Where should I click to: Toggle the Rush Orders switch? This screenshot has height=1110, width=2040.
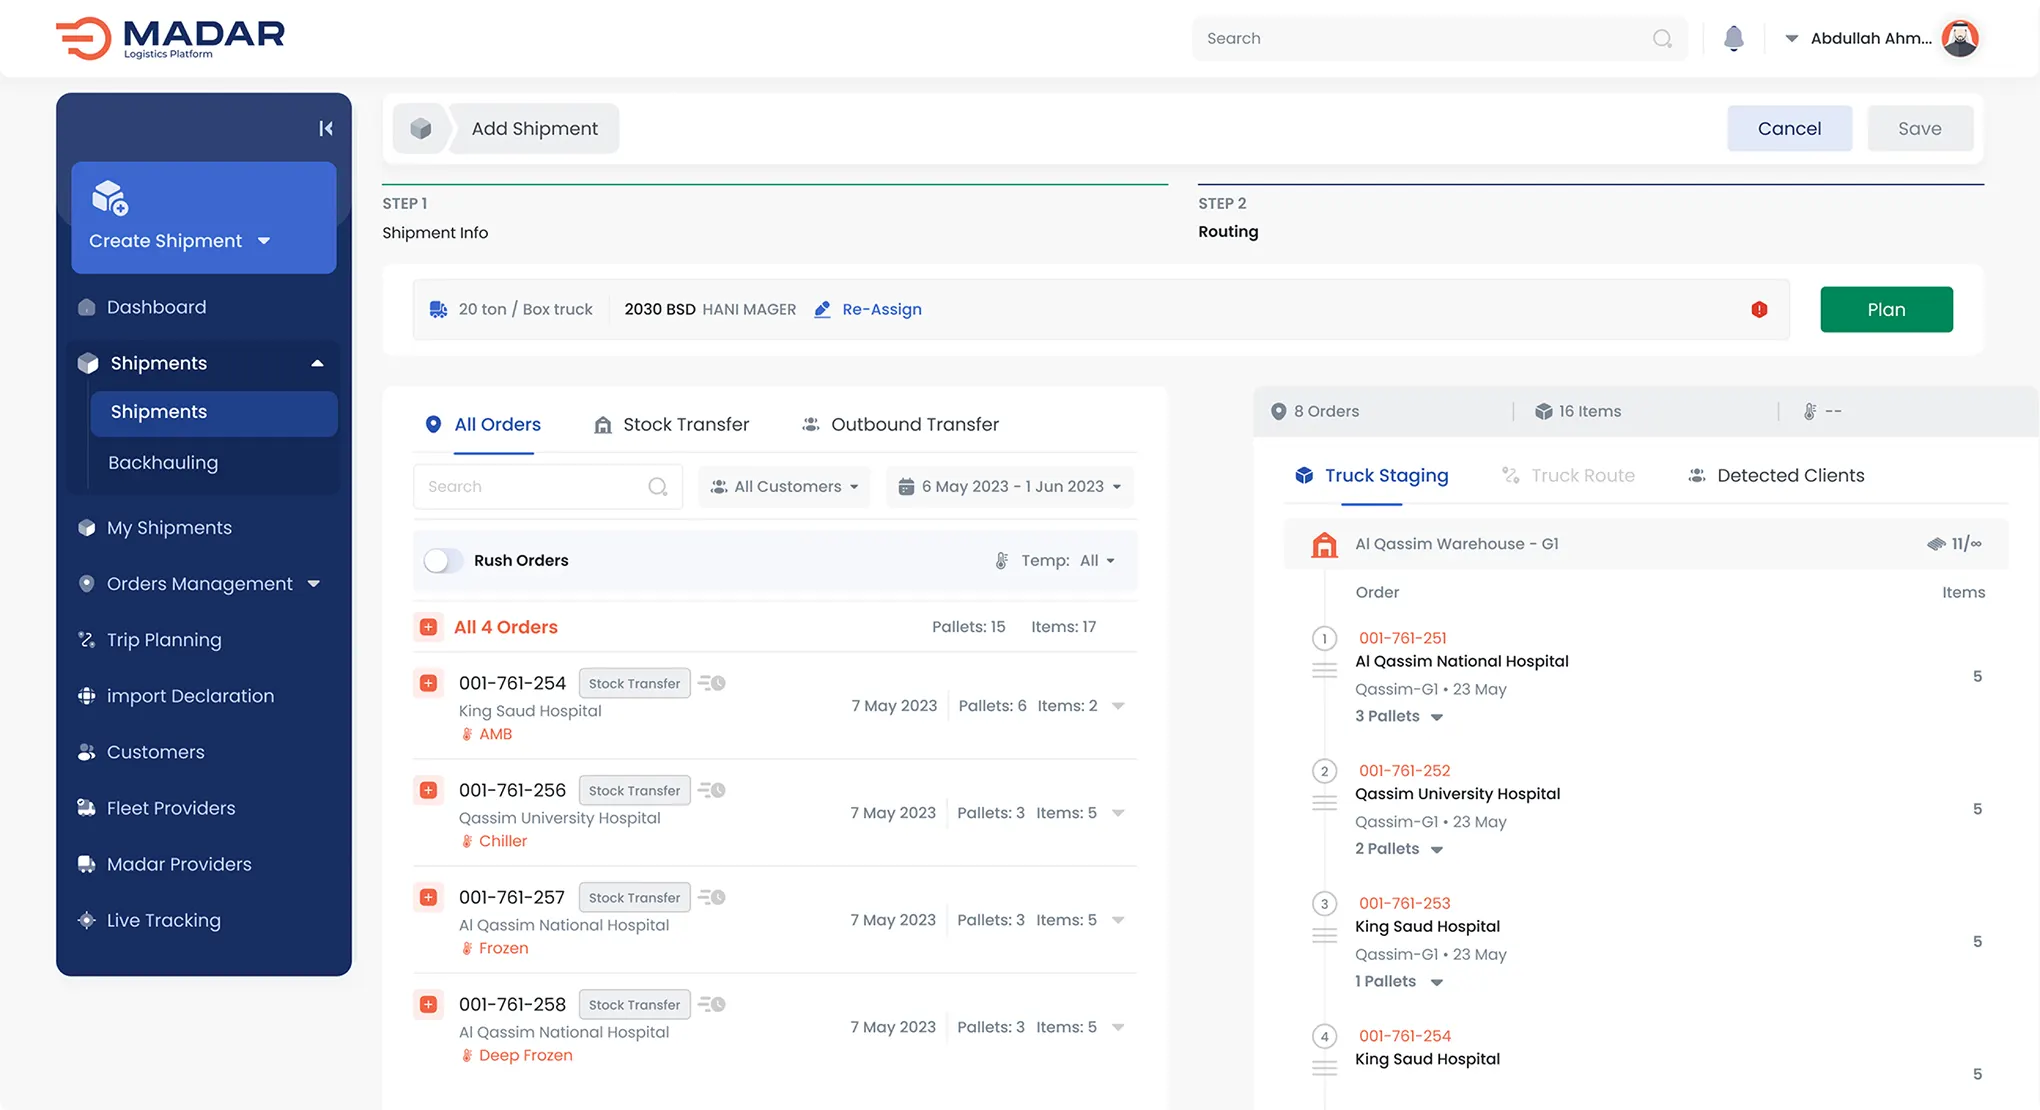[443, 560]
